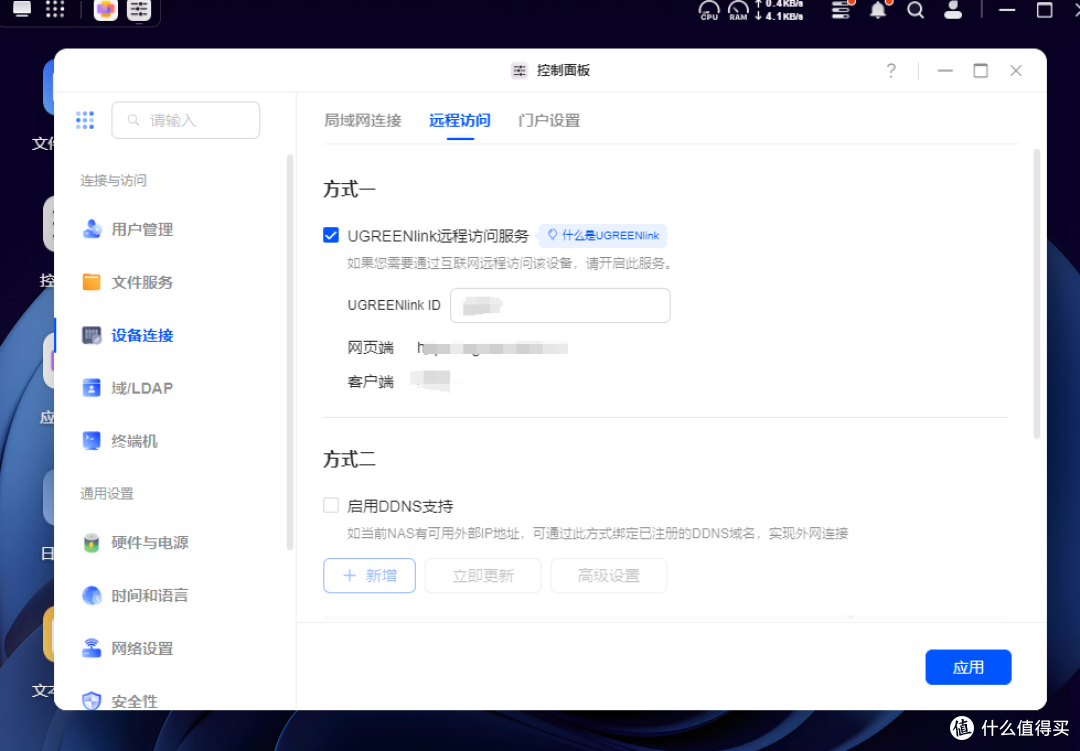Open the 什么是UGREENlink help link
Viewport: 1080px width, 751px height.
click(603, 236)
